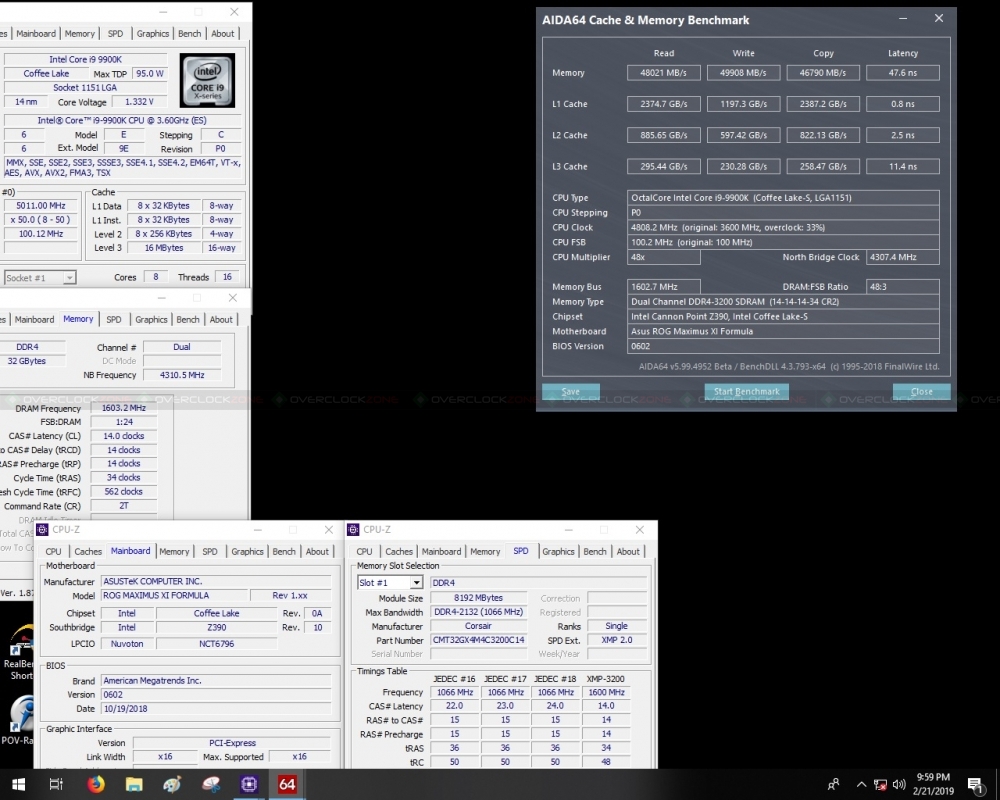Show hidden system tray icons
The height and width of the screenshot is (800, 1000).
[x=861, y=784]
